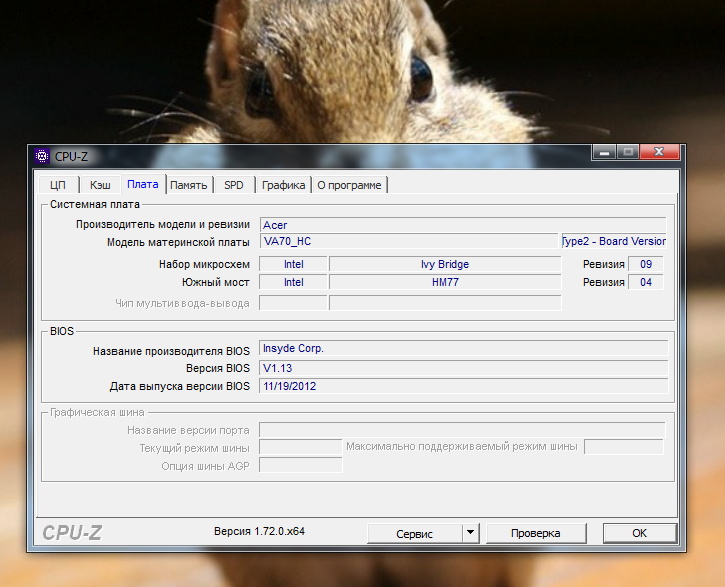Close the CPU-Z window
The height and width of the screenshot is (587, 725).
[659, 152]
